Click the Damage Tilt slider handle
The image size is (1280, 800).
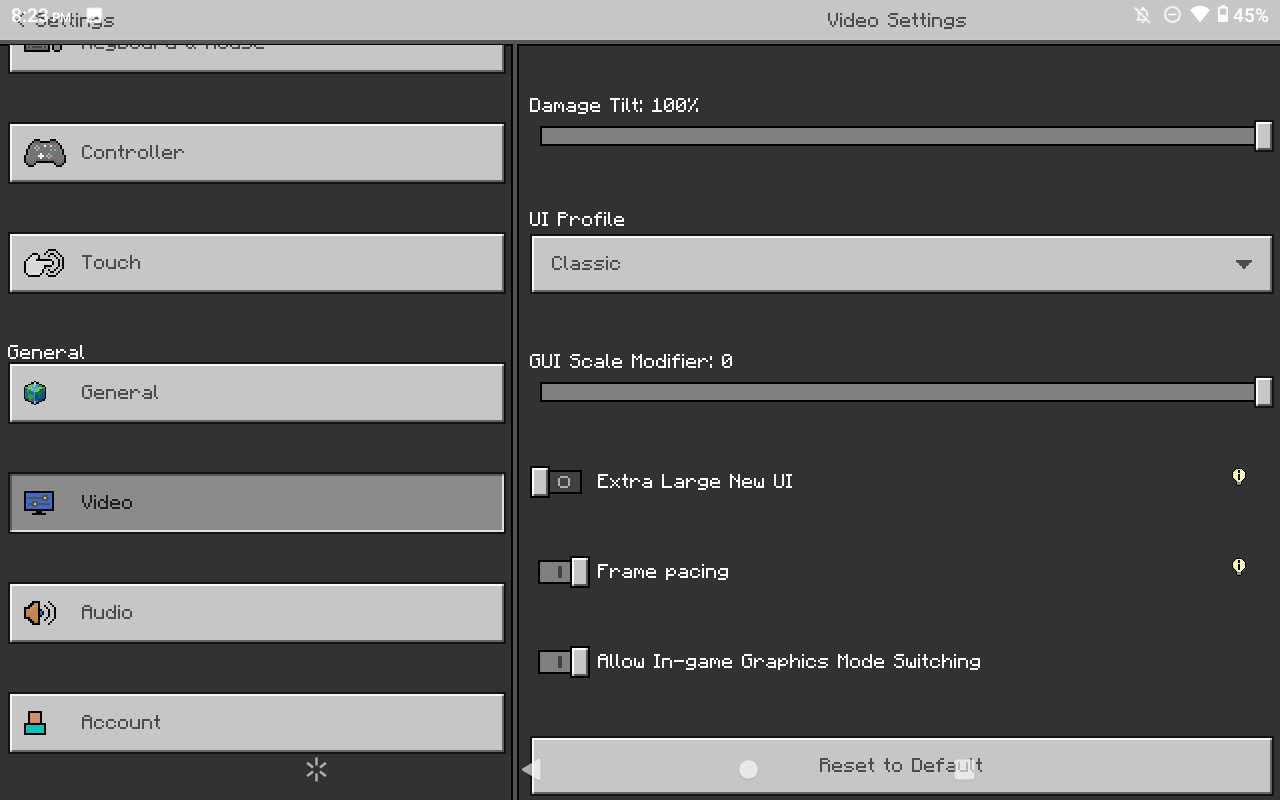(x=1264, y=136)
